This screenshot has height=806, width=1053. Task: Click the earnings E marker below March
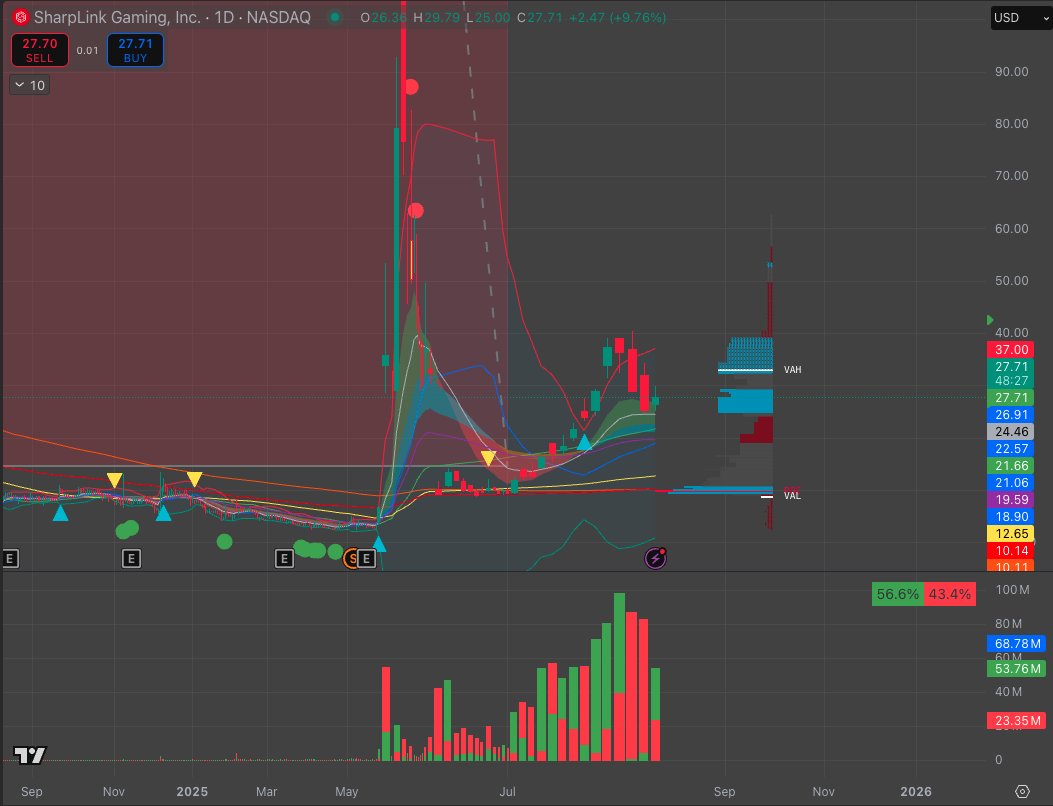pos(284,558)
